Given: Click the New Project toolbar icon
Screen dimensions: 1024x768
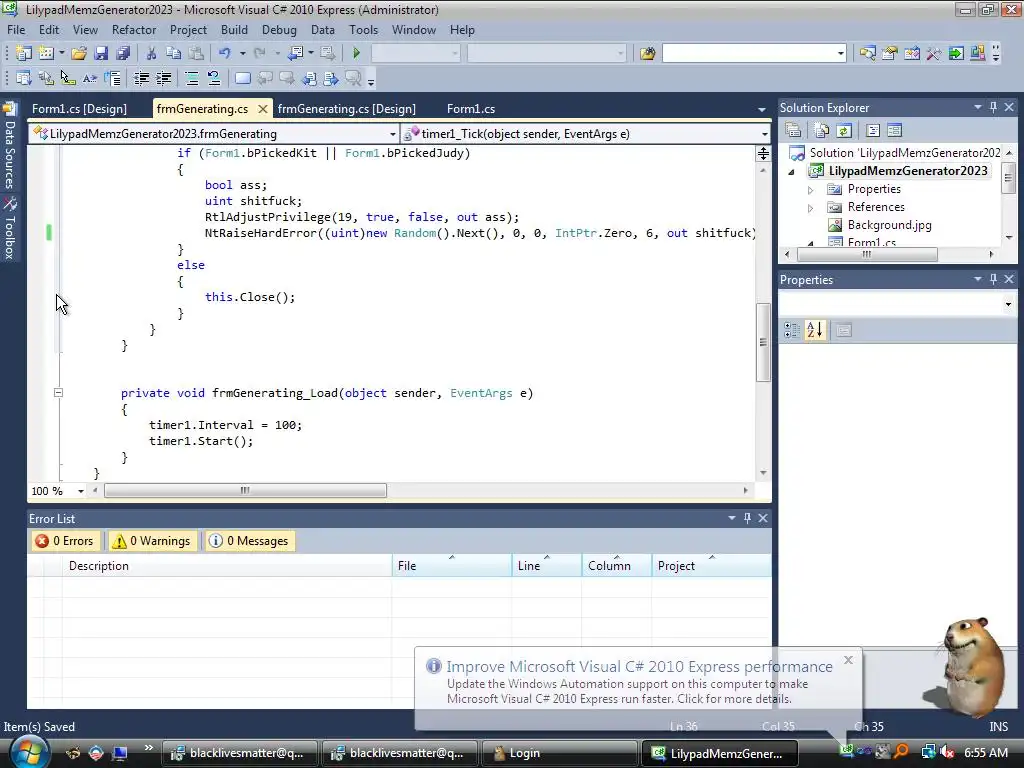Looking at the screenshot, I should (x=24, y=53).
